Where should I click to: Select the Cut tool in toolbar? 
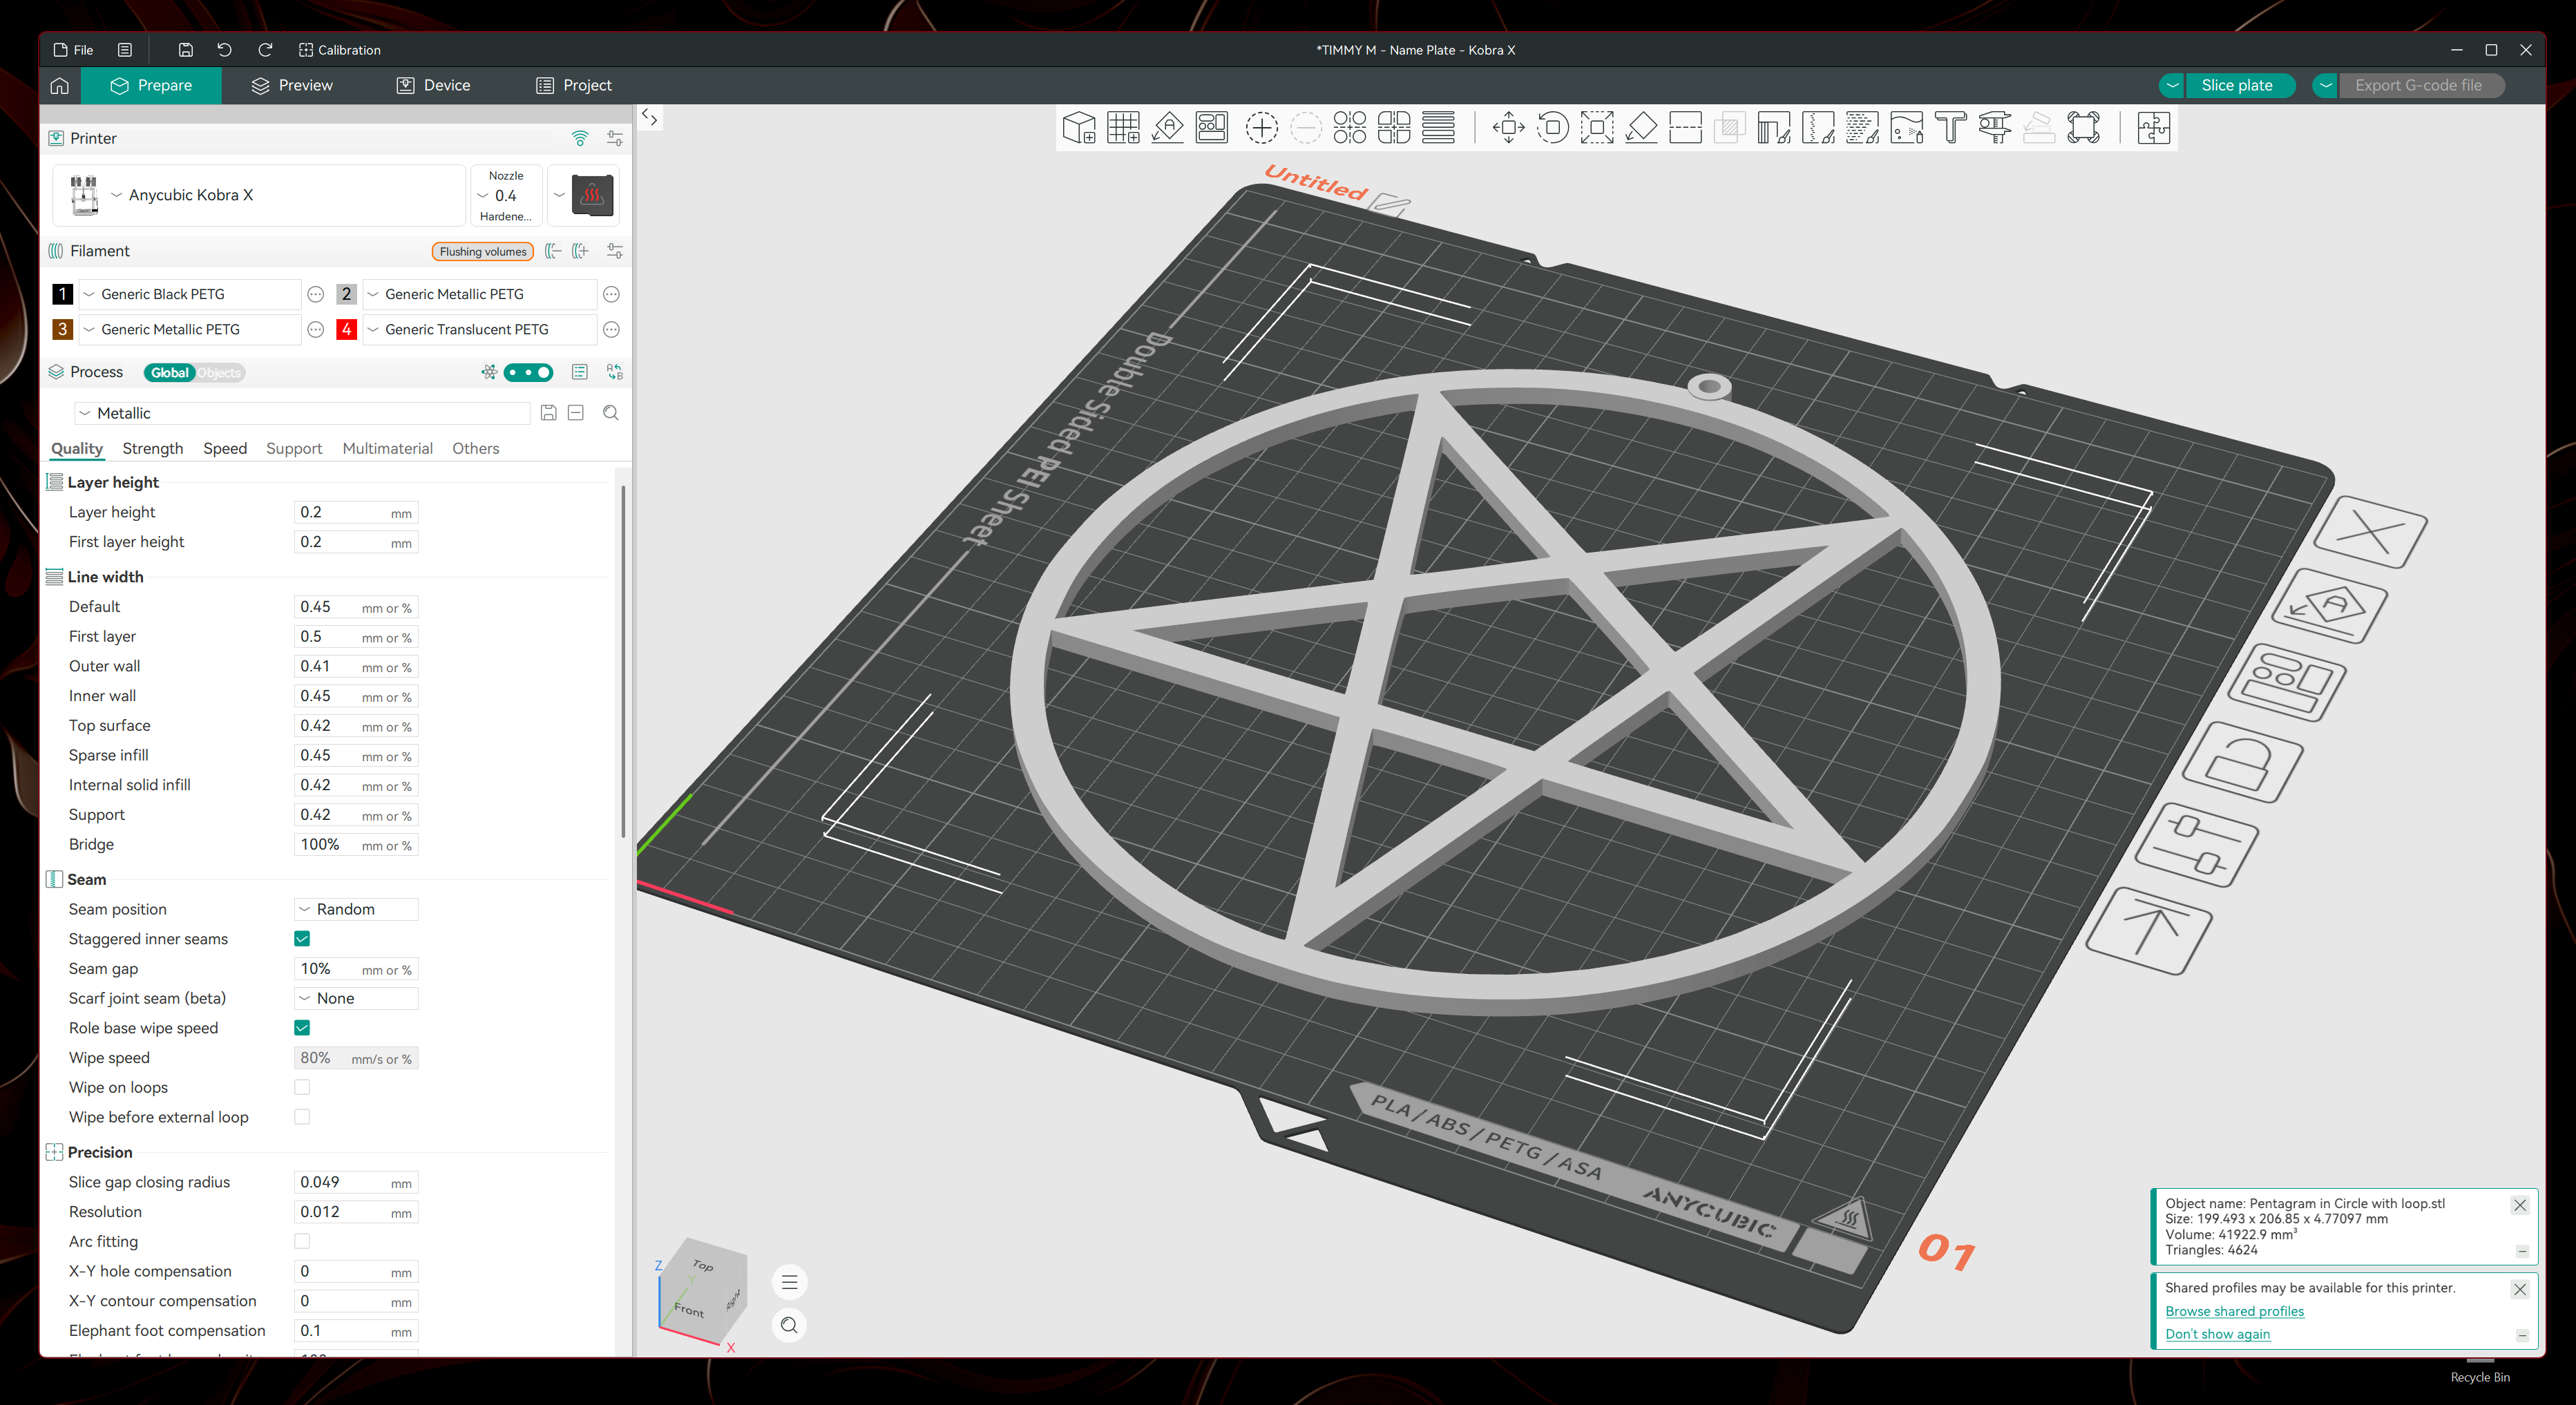pyautogui.click(x=1685, y=128)
